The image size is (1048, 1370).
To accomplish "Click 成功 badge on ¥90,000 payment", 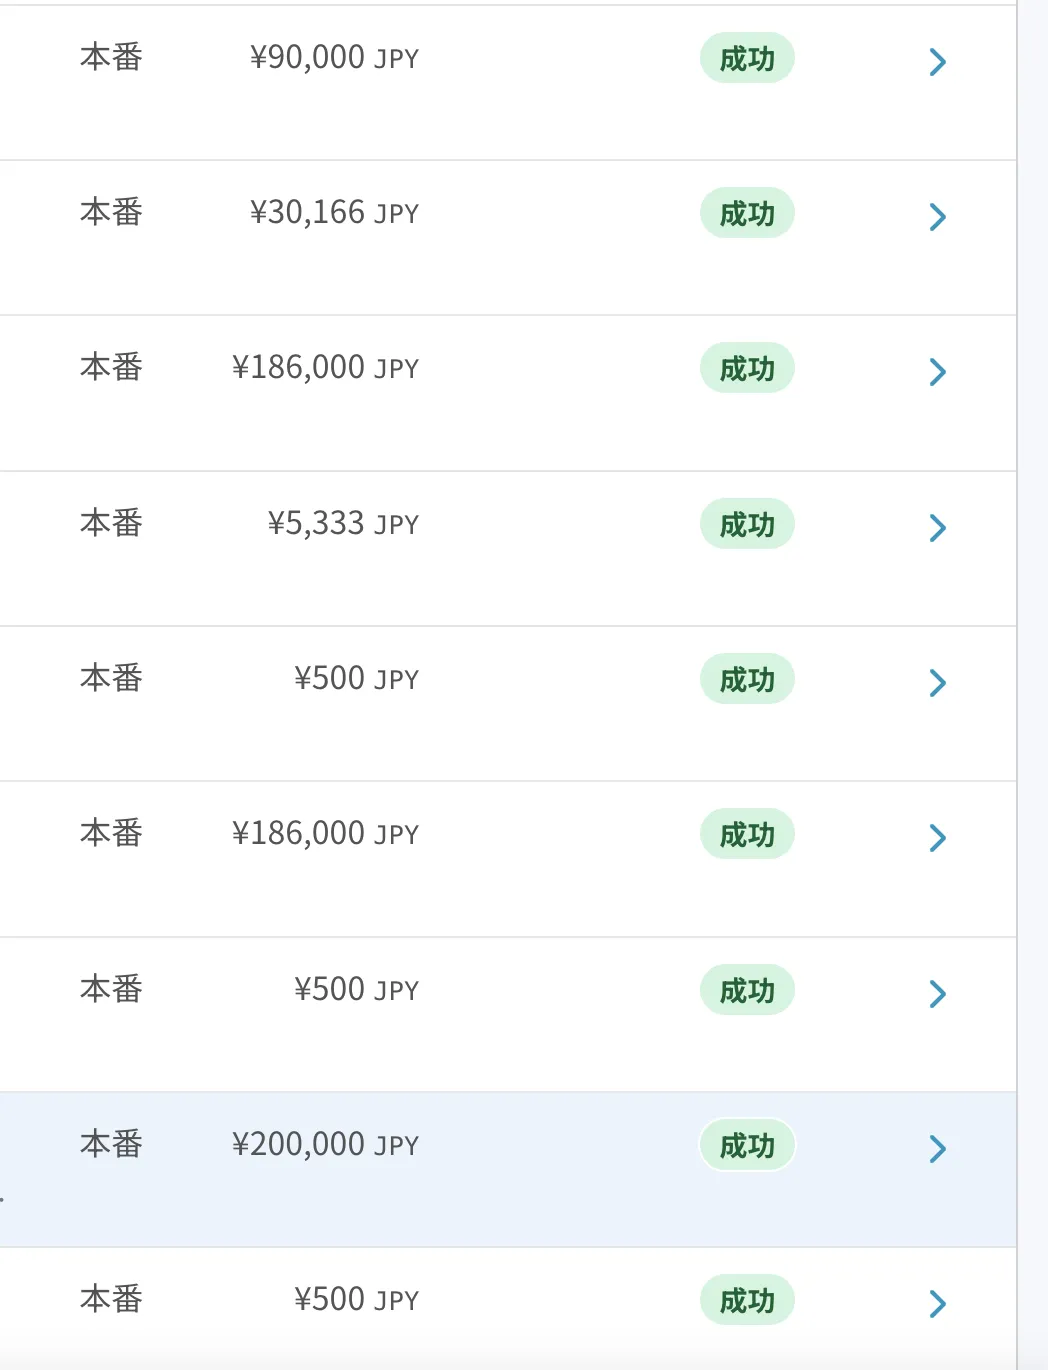I will [747, 59].
